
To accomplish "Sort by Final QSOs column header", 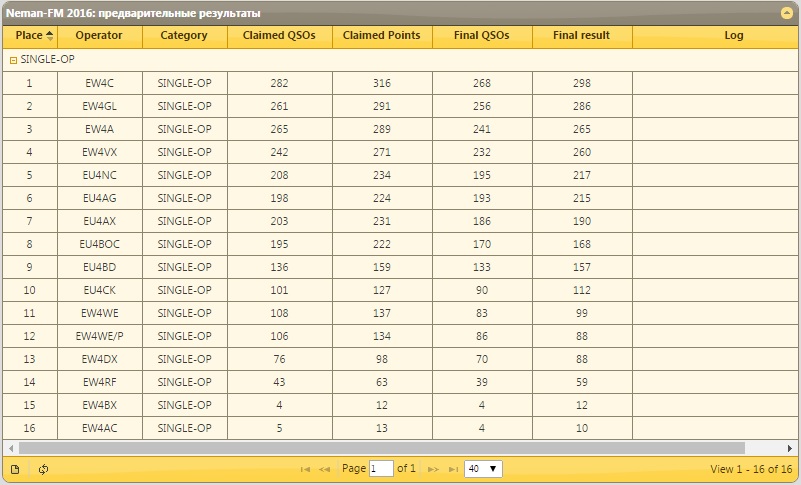I will coord(481,36).
